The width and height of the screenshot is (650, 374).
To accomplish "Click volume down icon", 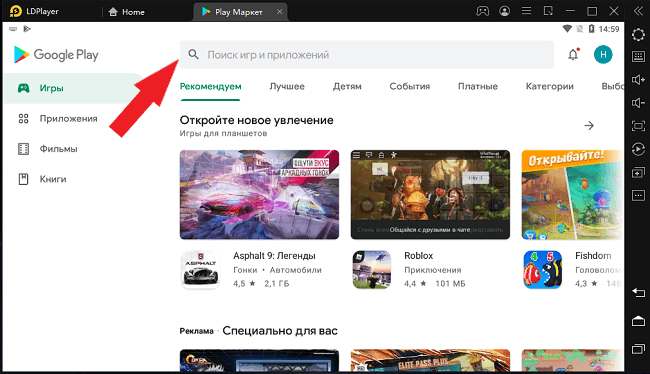I will 638,102.
